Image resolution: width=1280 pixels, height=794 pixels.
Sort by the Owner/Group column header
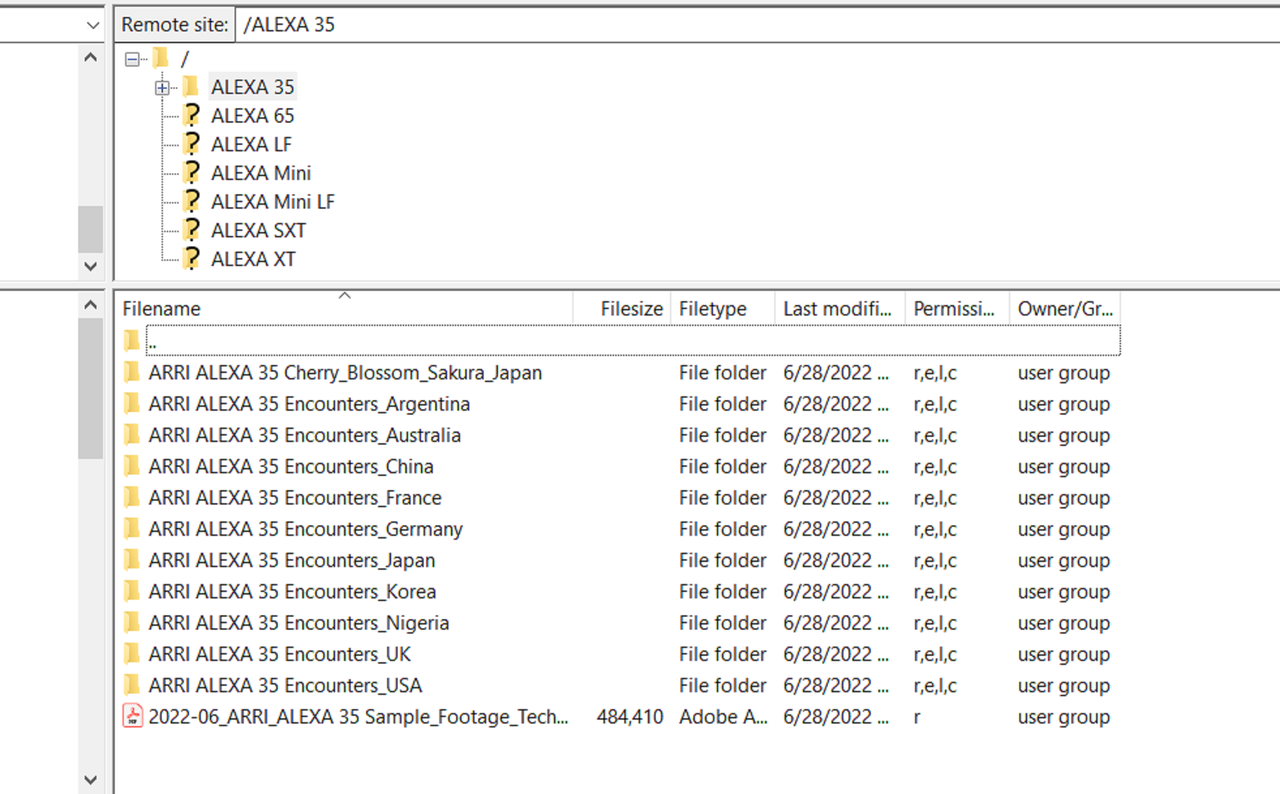(1065, 309)
